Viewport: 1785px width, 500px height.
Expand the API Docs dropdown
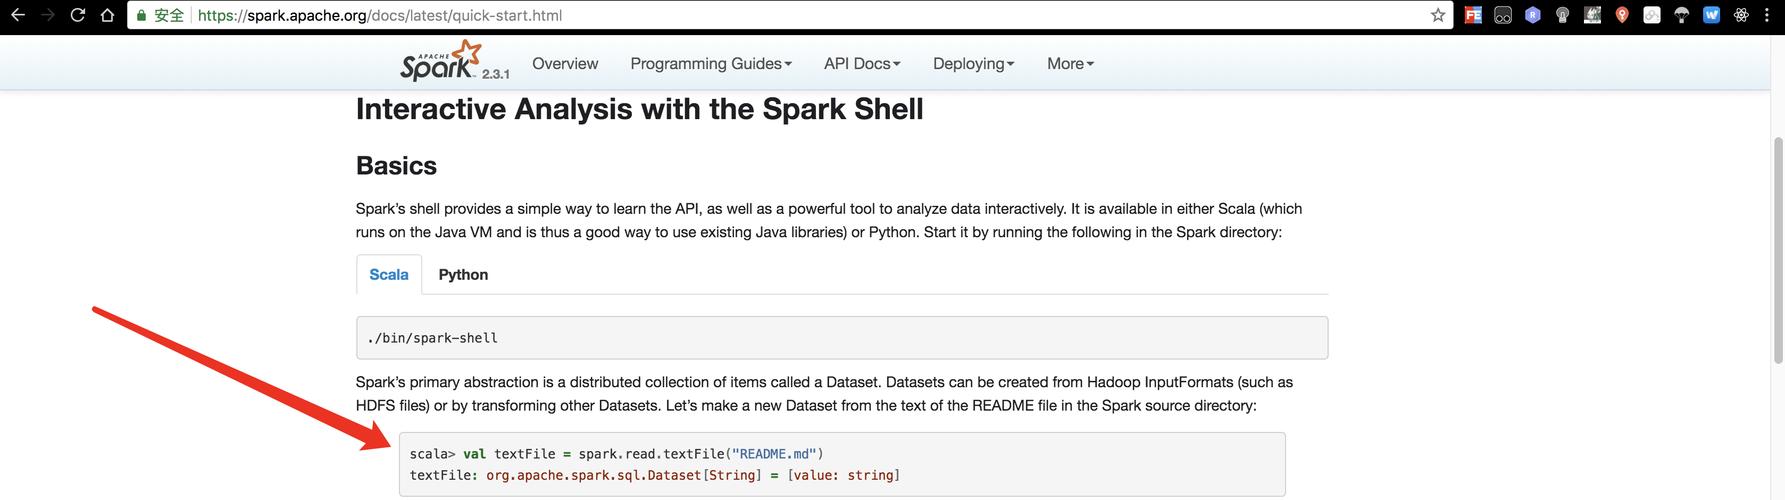coord(862,63)
